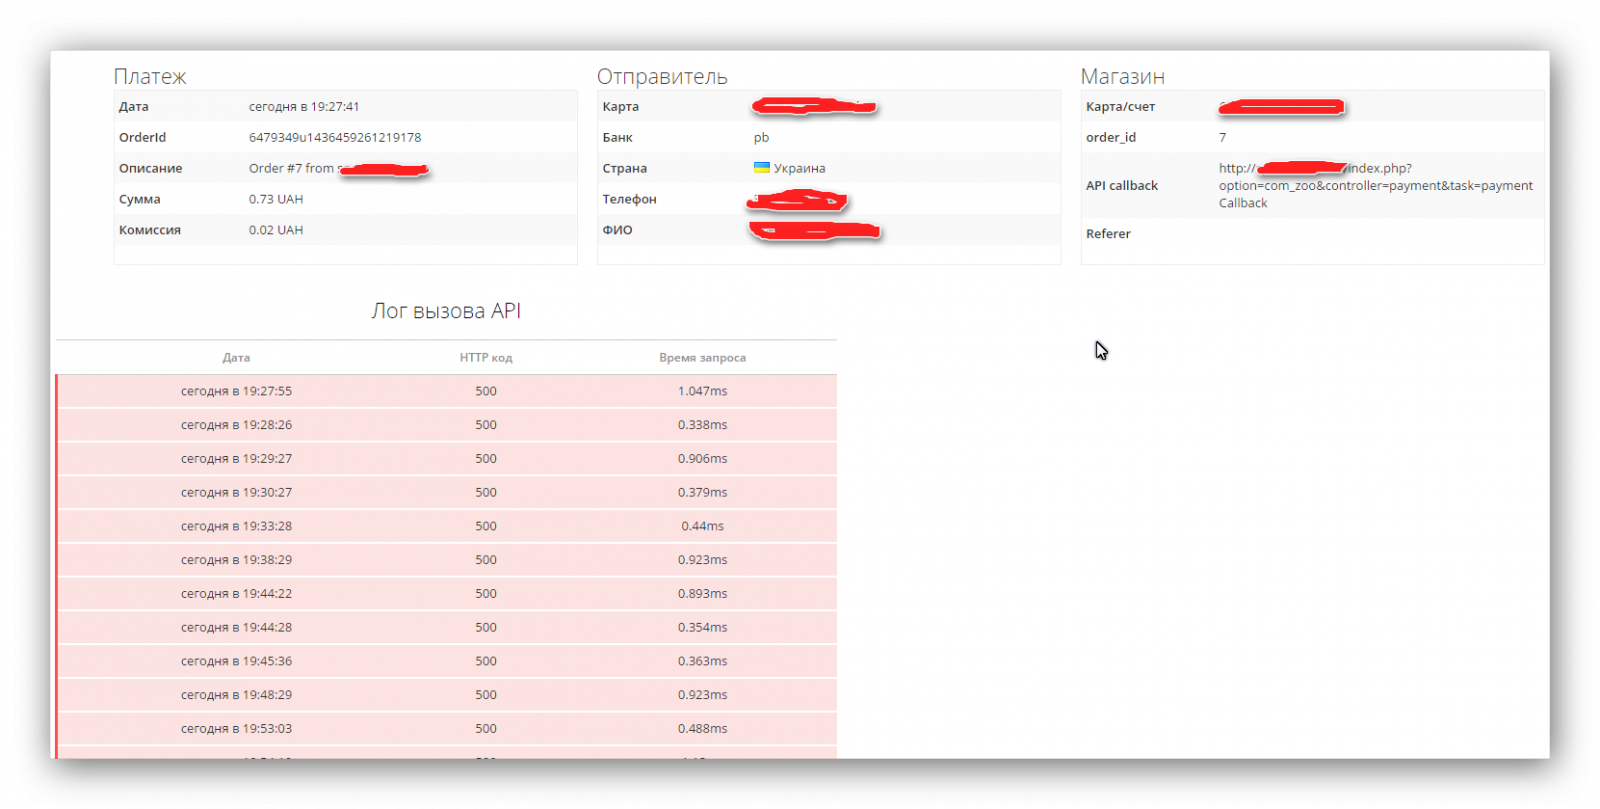Screen dimensions: 1600x809
Task: Click the Лог вызова API heading
Action: tap(446, 311)
